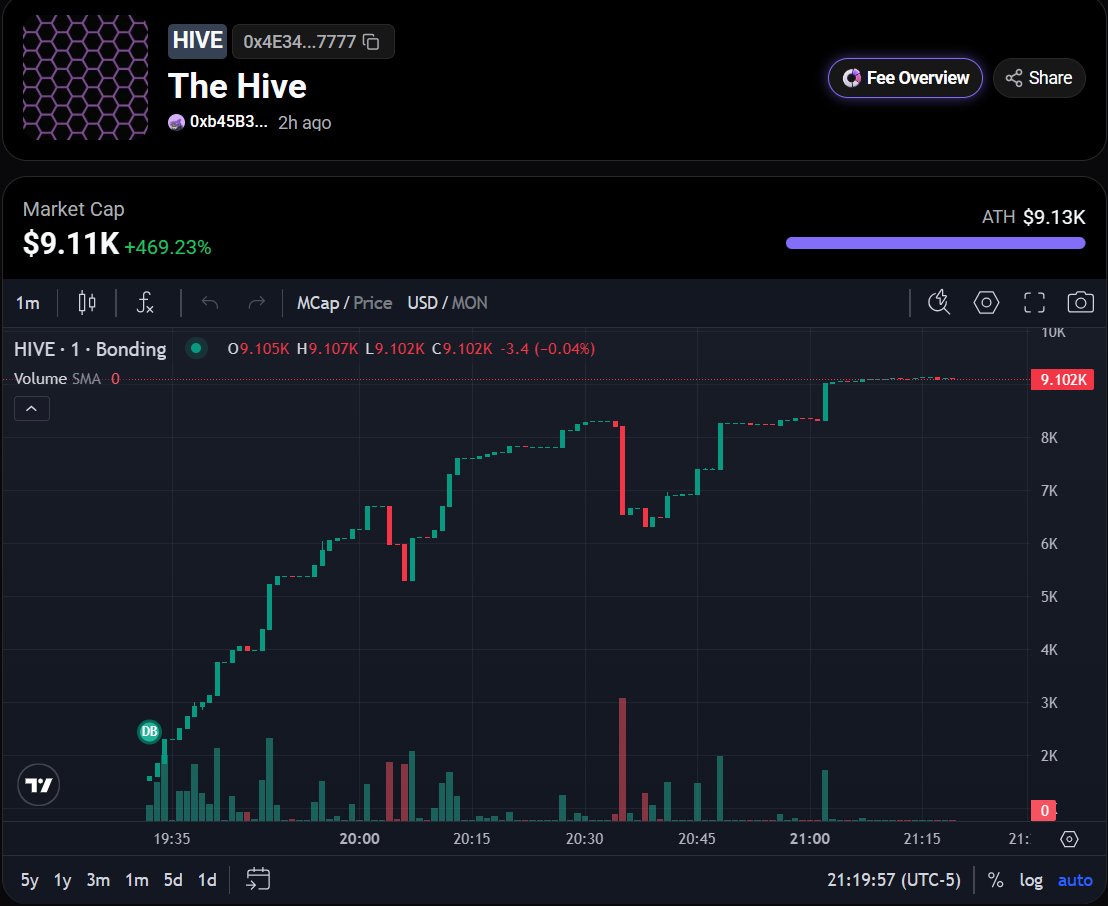Screen dimensions: 1108x906
Task: Open the Fee Overview panel
Action: tap(905, 78)
